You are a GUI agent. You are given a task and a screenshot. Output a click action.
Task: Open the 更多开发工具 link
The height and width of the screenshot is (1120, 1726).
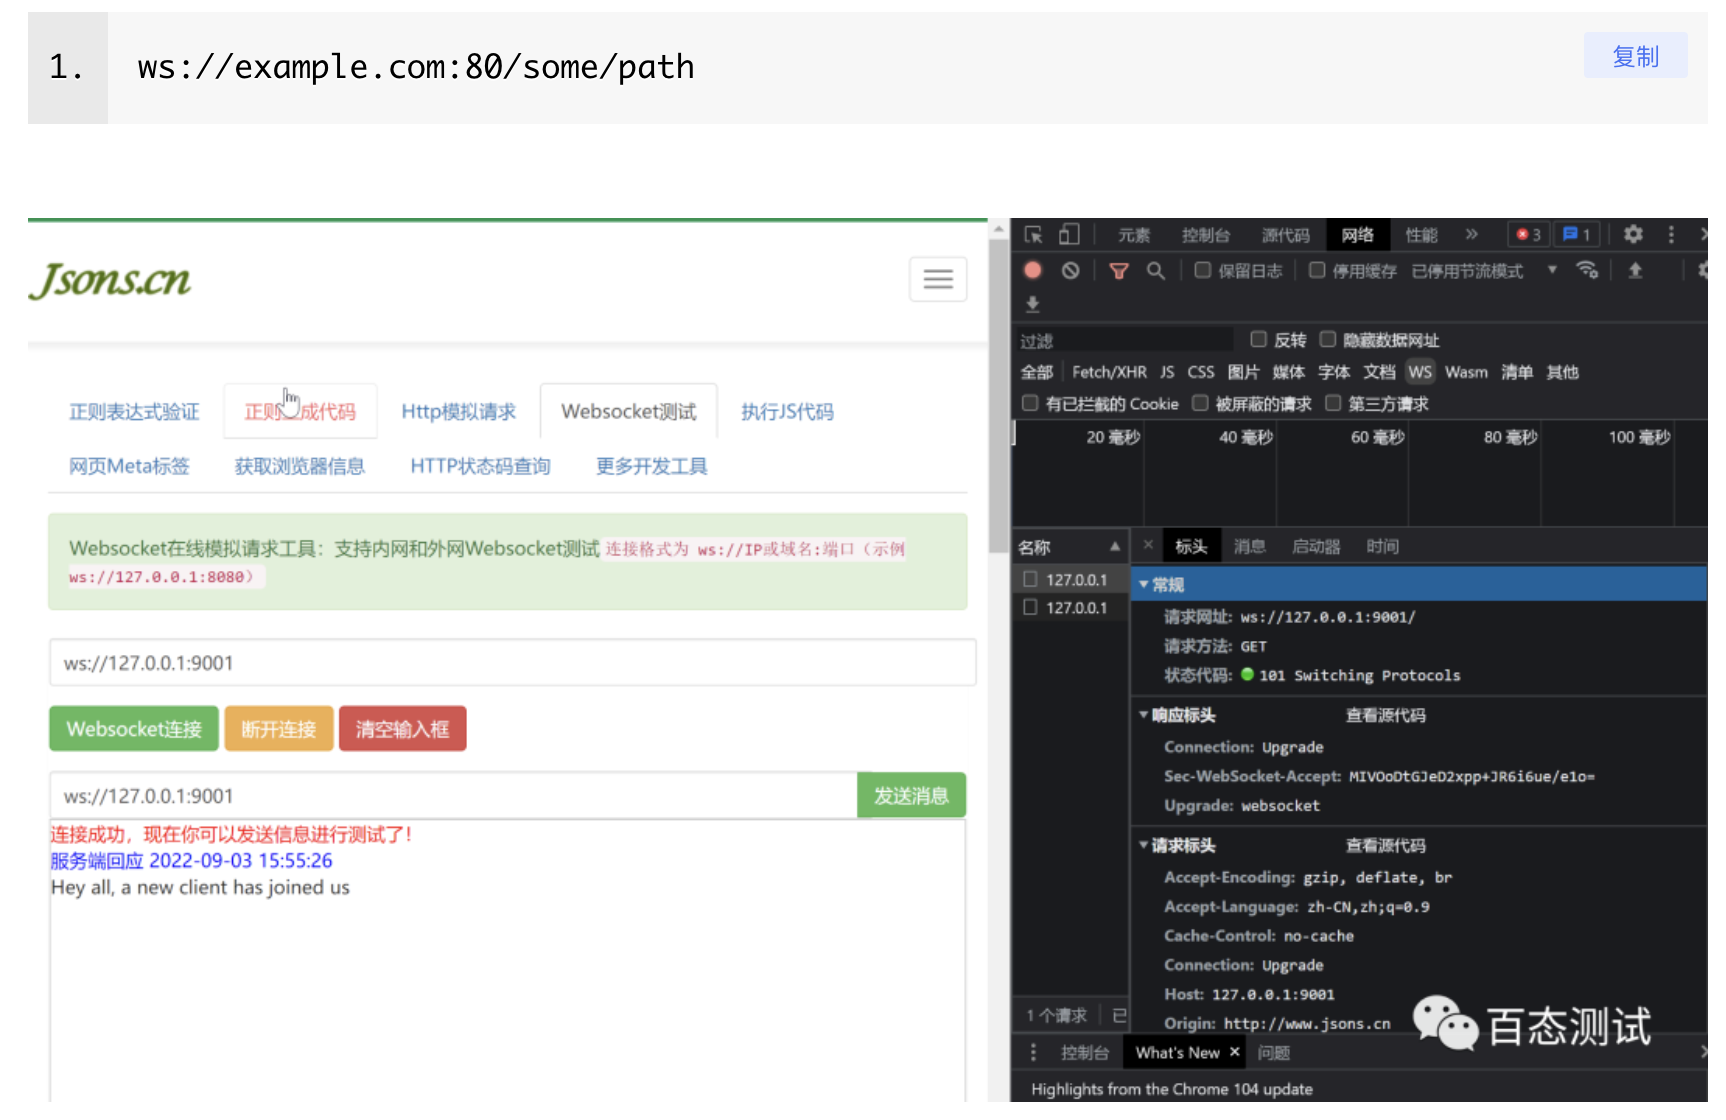click(x=652, y=466)
